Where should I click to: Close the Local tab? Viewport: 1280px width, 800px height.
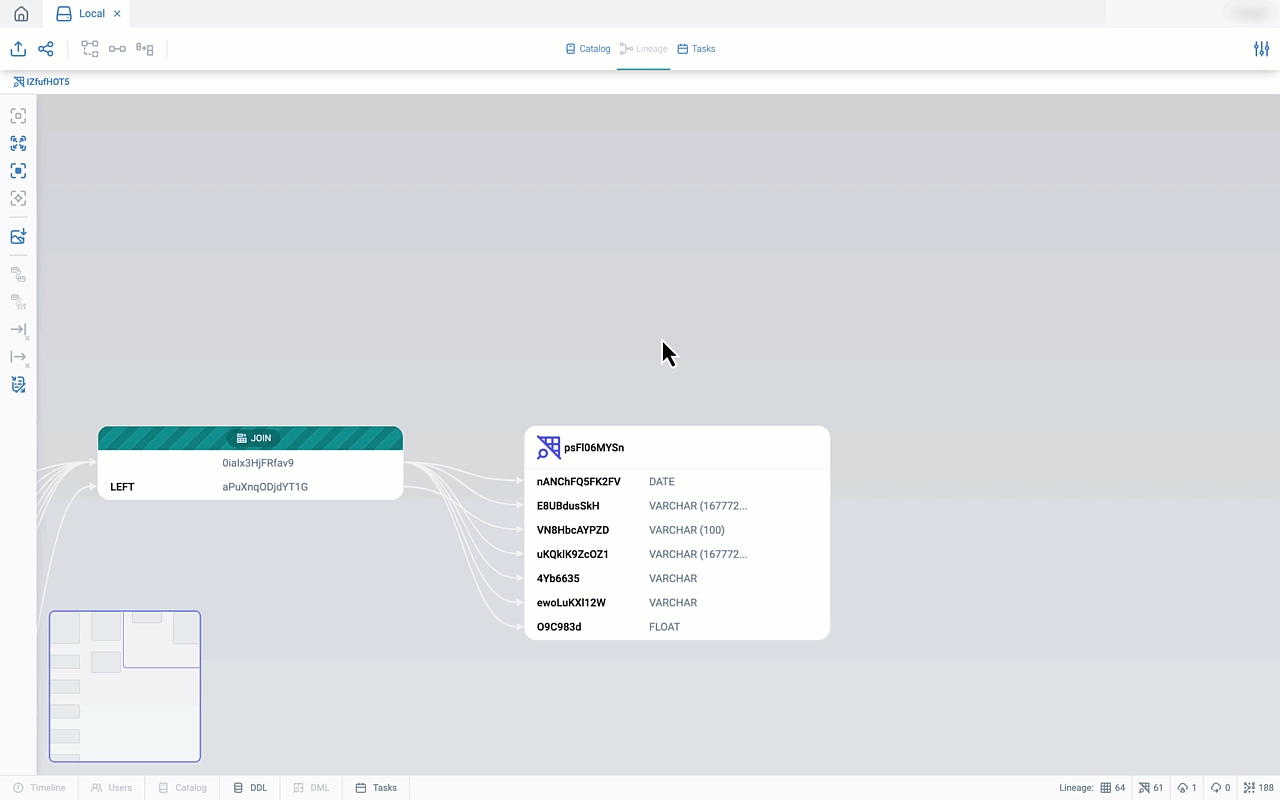coord(117,14)
